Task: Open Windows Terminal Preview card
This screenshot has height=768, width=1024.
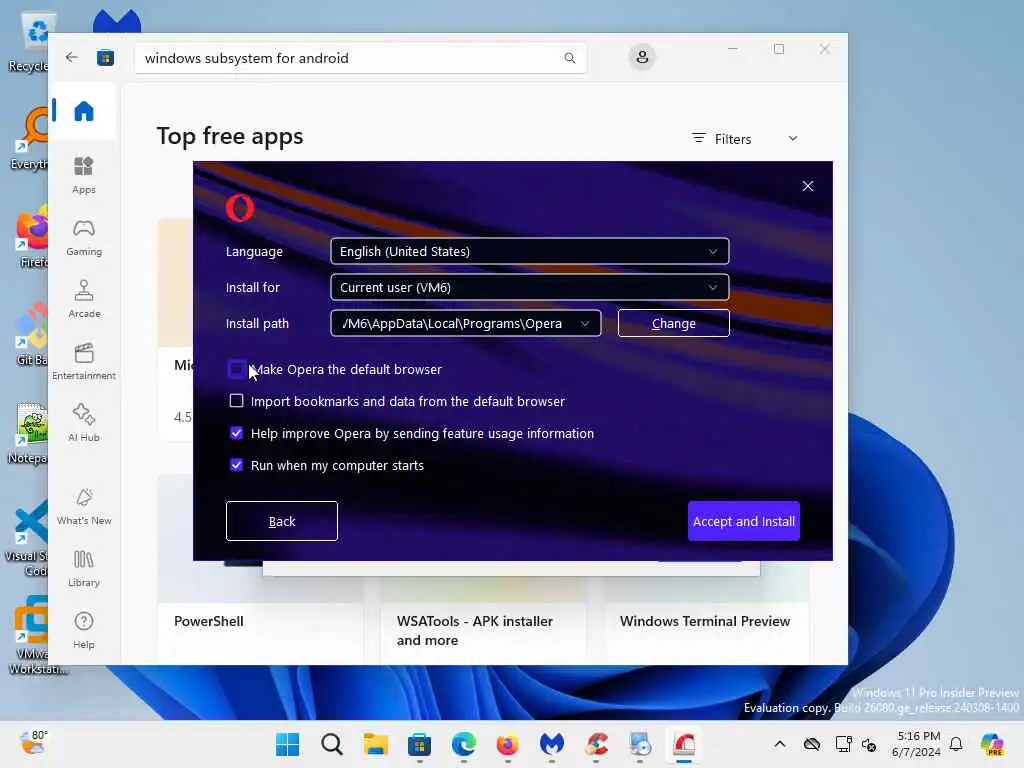Action: coord(706,631)
